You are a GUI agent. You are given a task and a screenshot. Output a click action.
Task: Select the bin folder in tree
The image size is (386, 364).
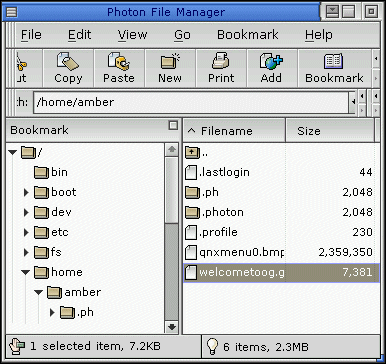click(x=51, y=172)
